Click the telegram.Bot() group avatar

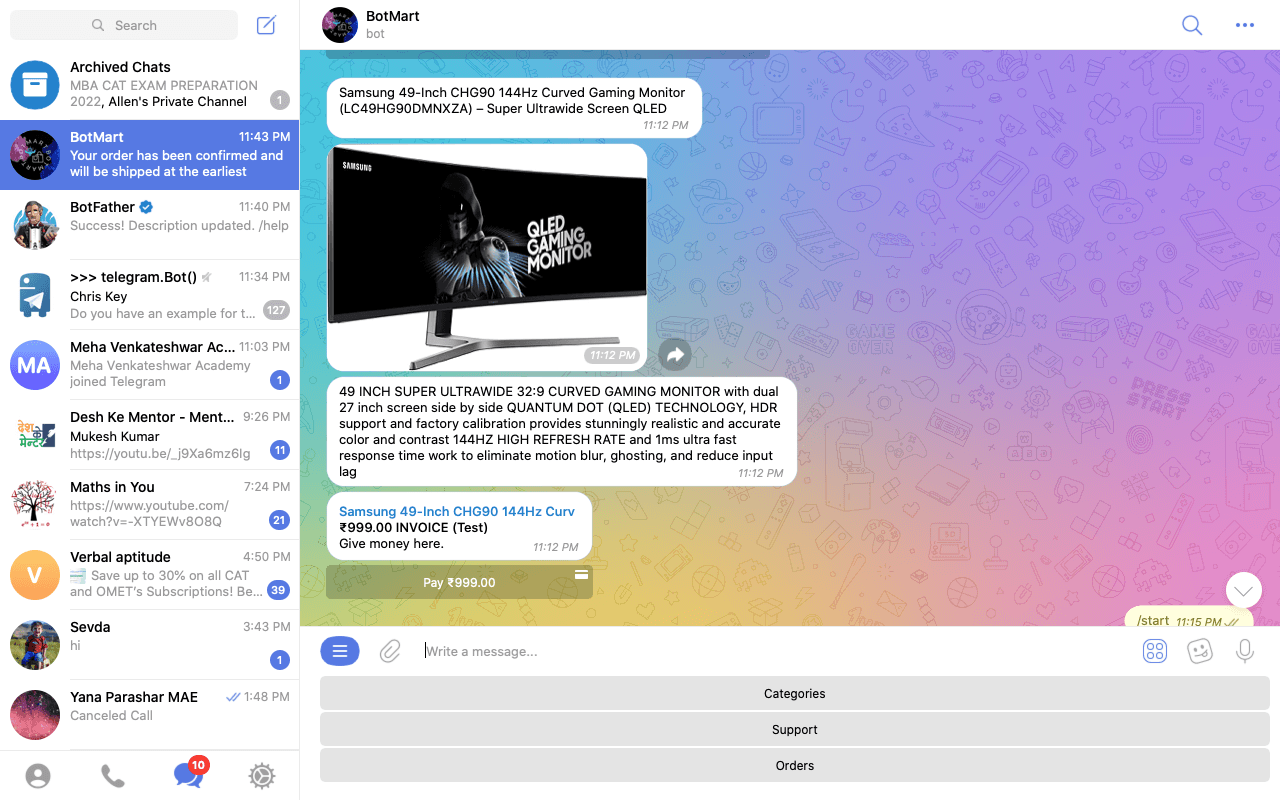[x=35, y=295]
